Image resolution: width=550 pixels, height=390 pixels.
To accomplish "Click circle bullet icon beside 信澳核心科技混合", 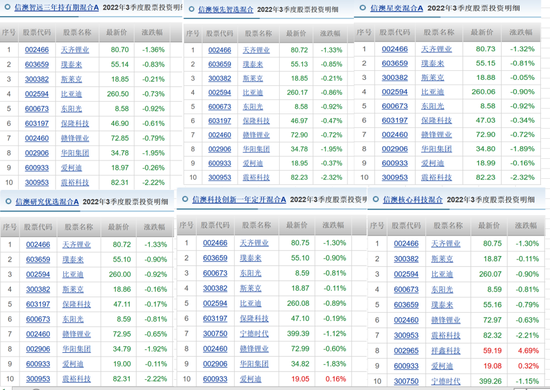I will click(376, 199).
